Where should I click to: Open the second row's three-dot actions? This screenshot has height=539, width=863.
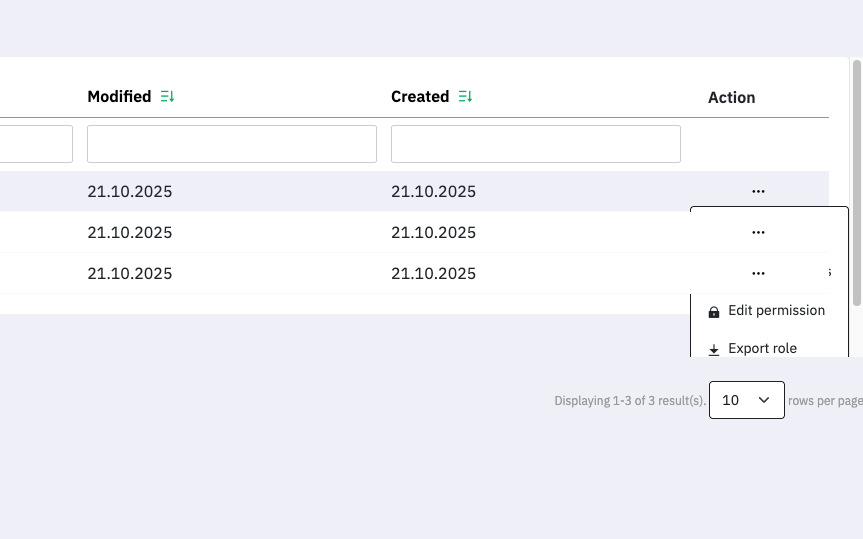tap(758, 232)
